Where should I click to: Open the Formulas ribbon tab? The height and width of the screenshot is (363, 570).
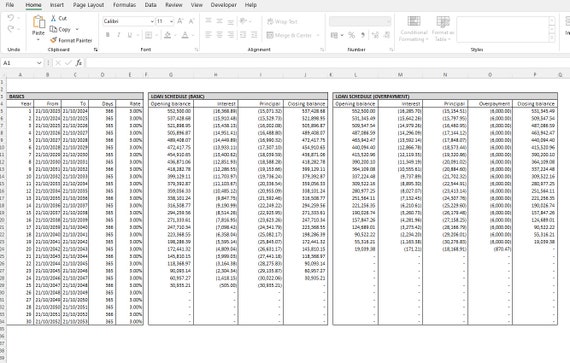point(124,5)
